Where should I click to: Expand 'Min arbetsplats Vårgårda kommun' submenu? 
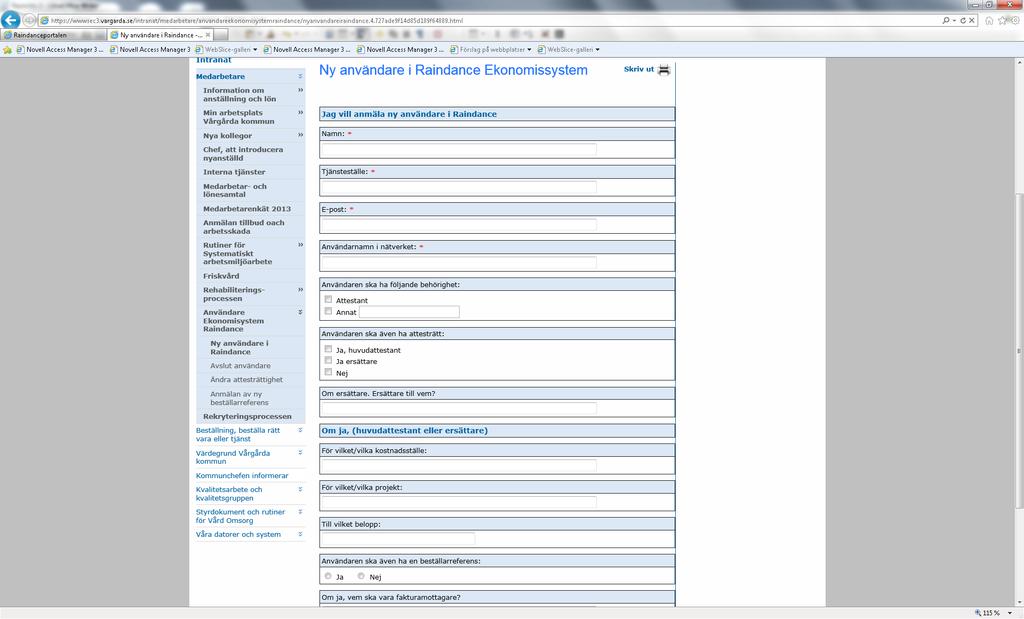(300, 112)
